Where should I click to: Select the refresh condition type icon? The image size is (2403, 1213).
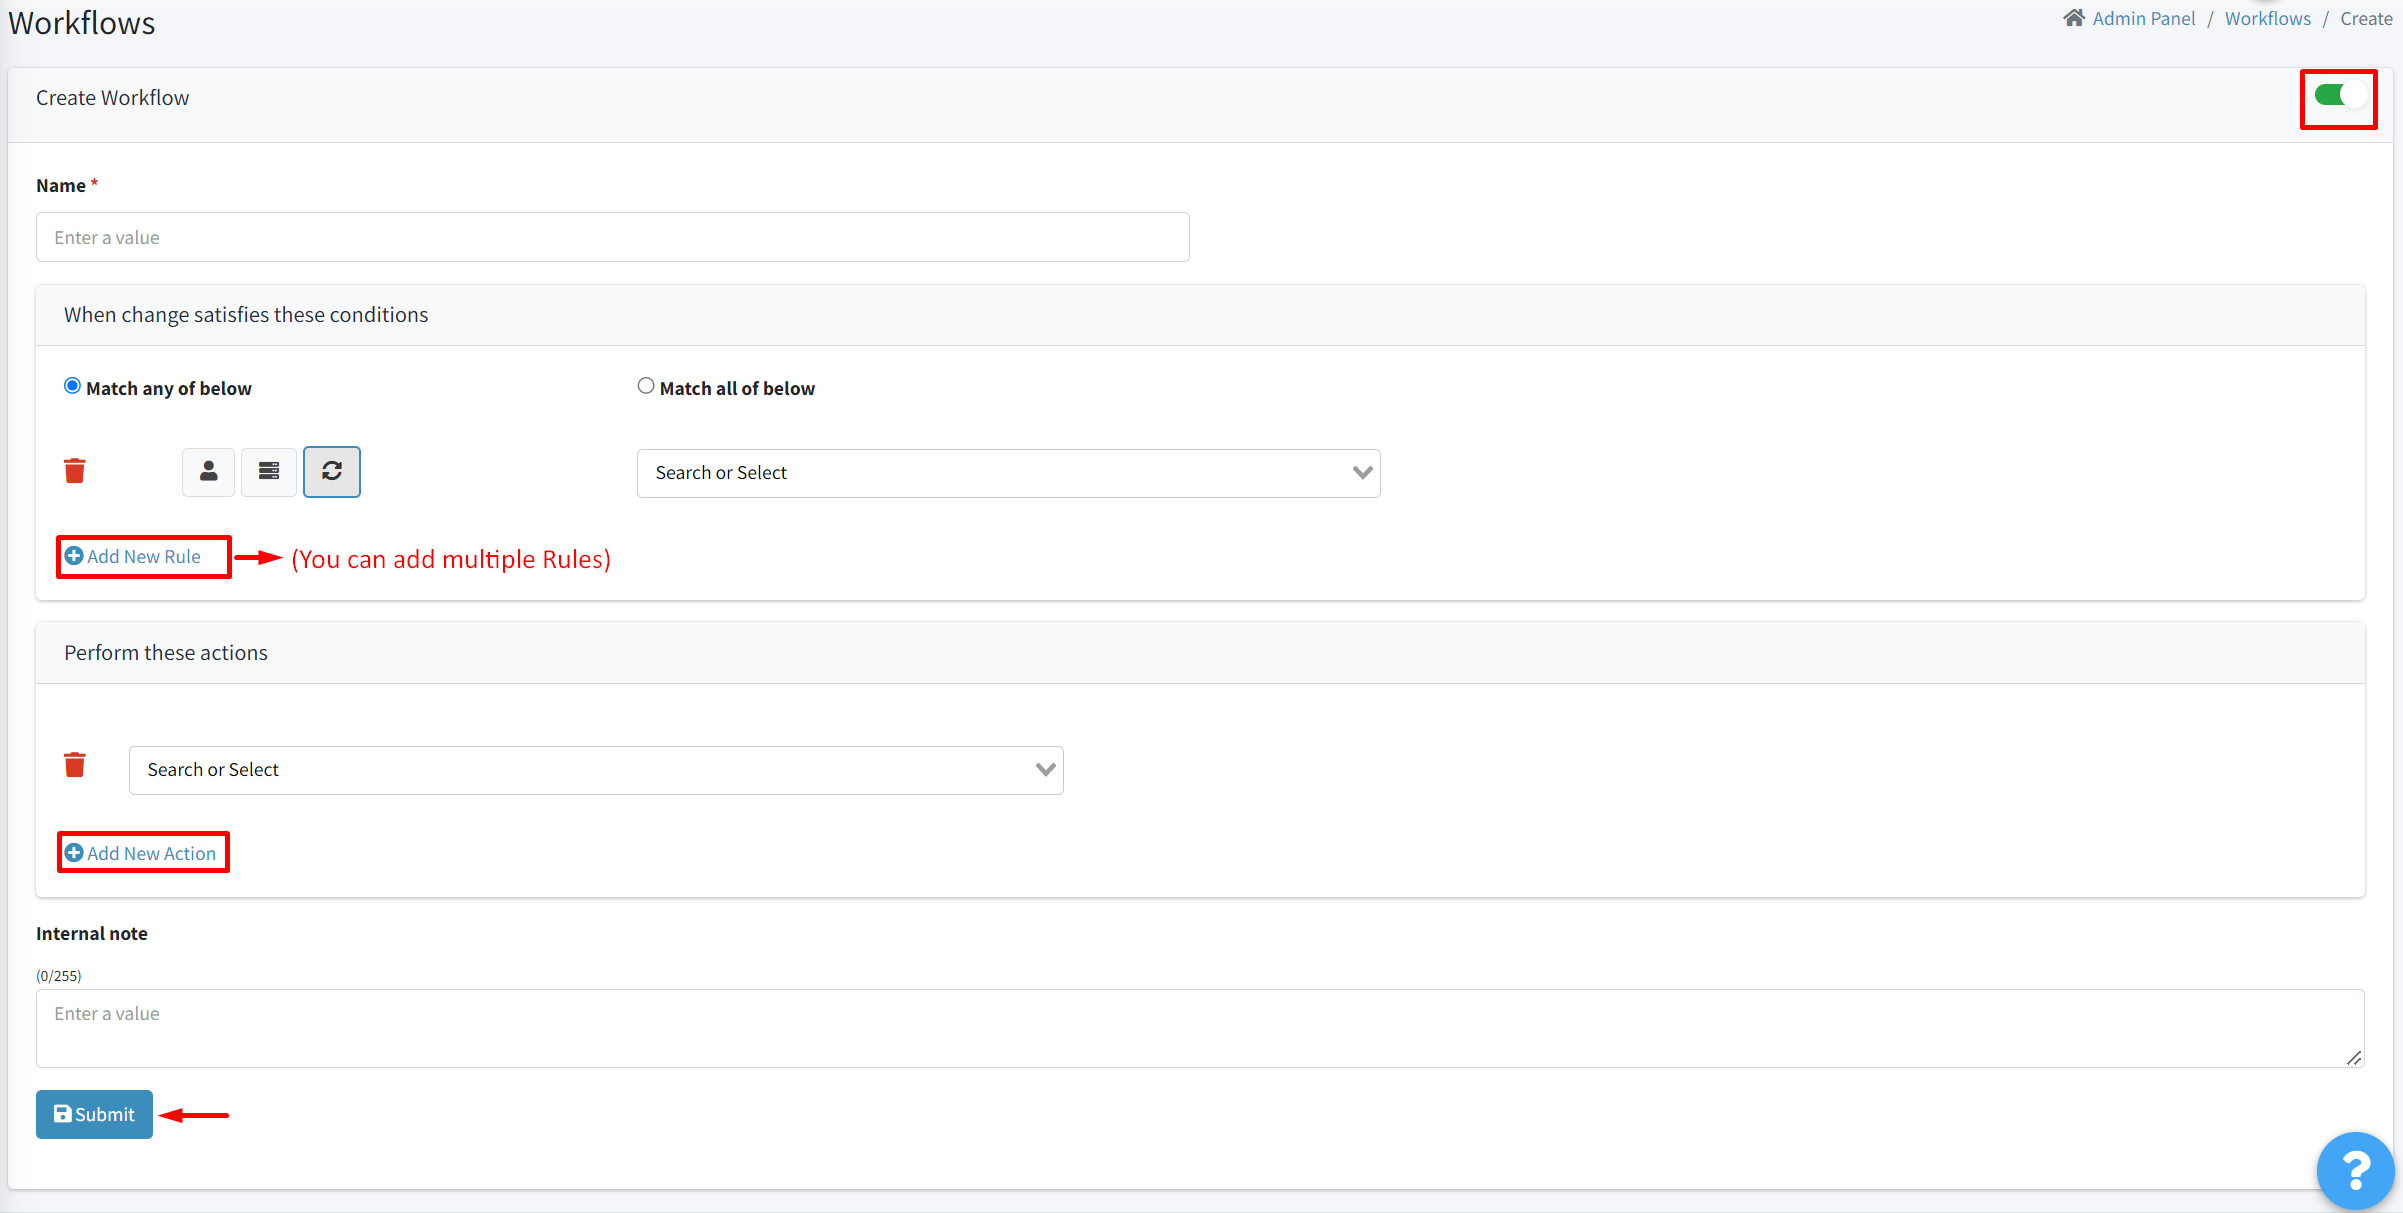[x=331, y=471]
